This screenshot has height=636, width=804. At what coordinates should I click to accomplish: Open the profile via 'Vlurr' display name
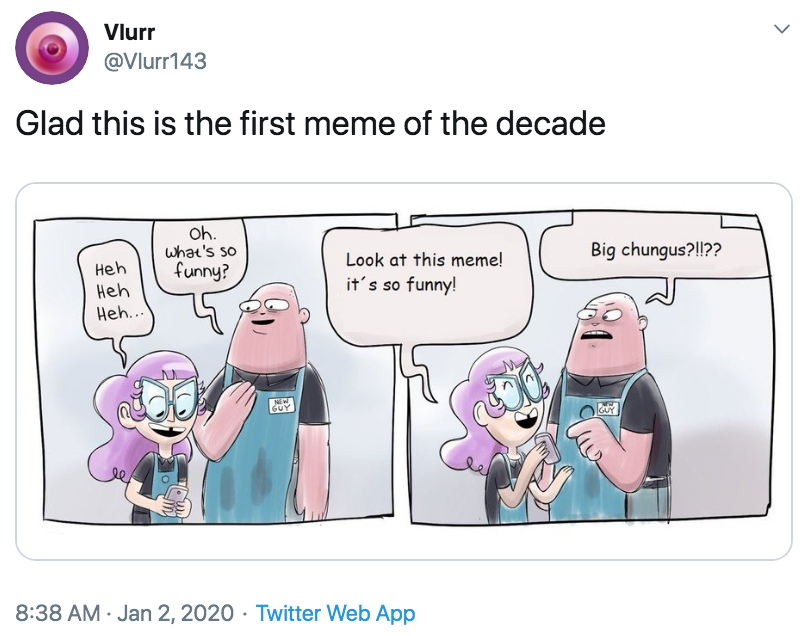pos(131,31)
